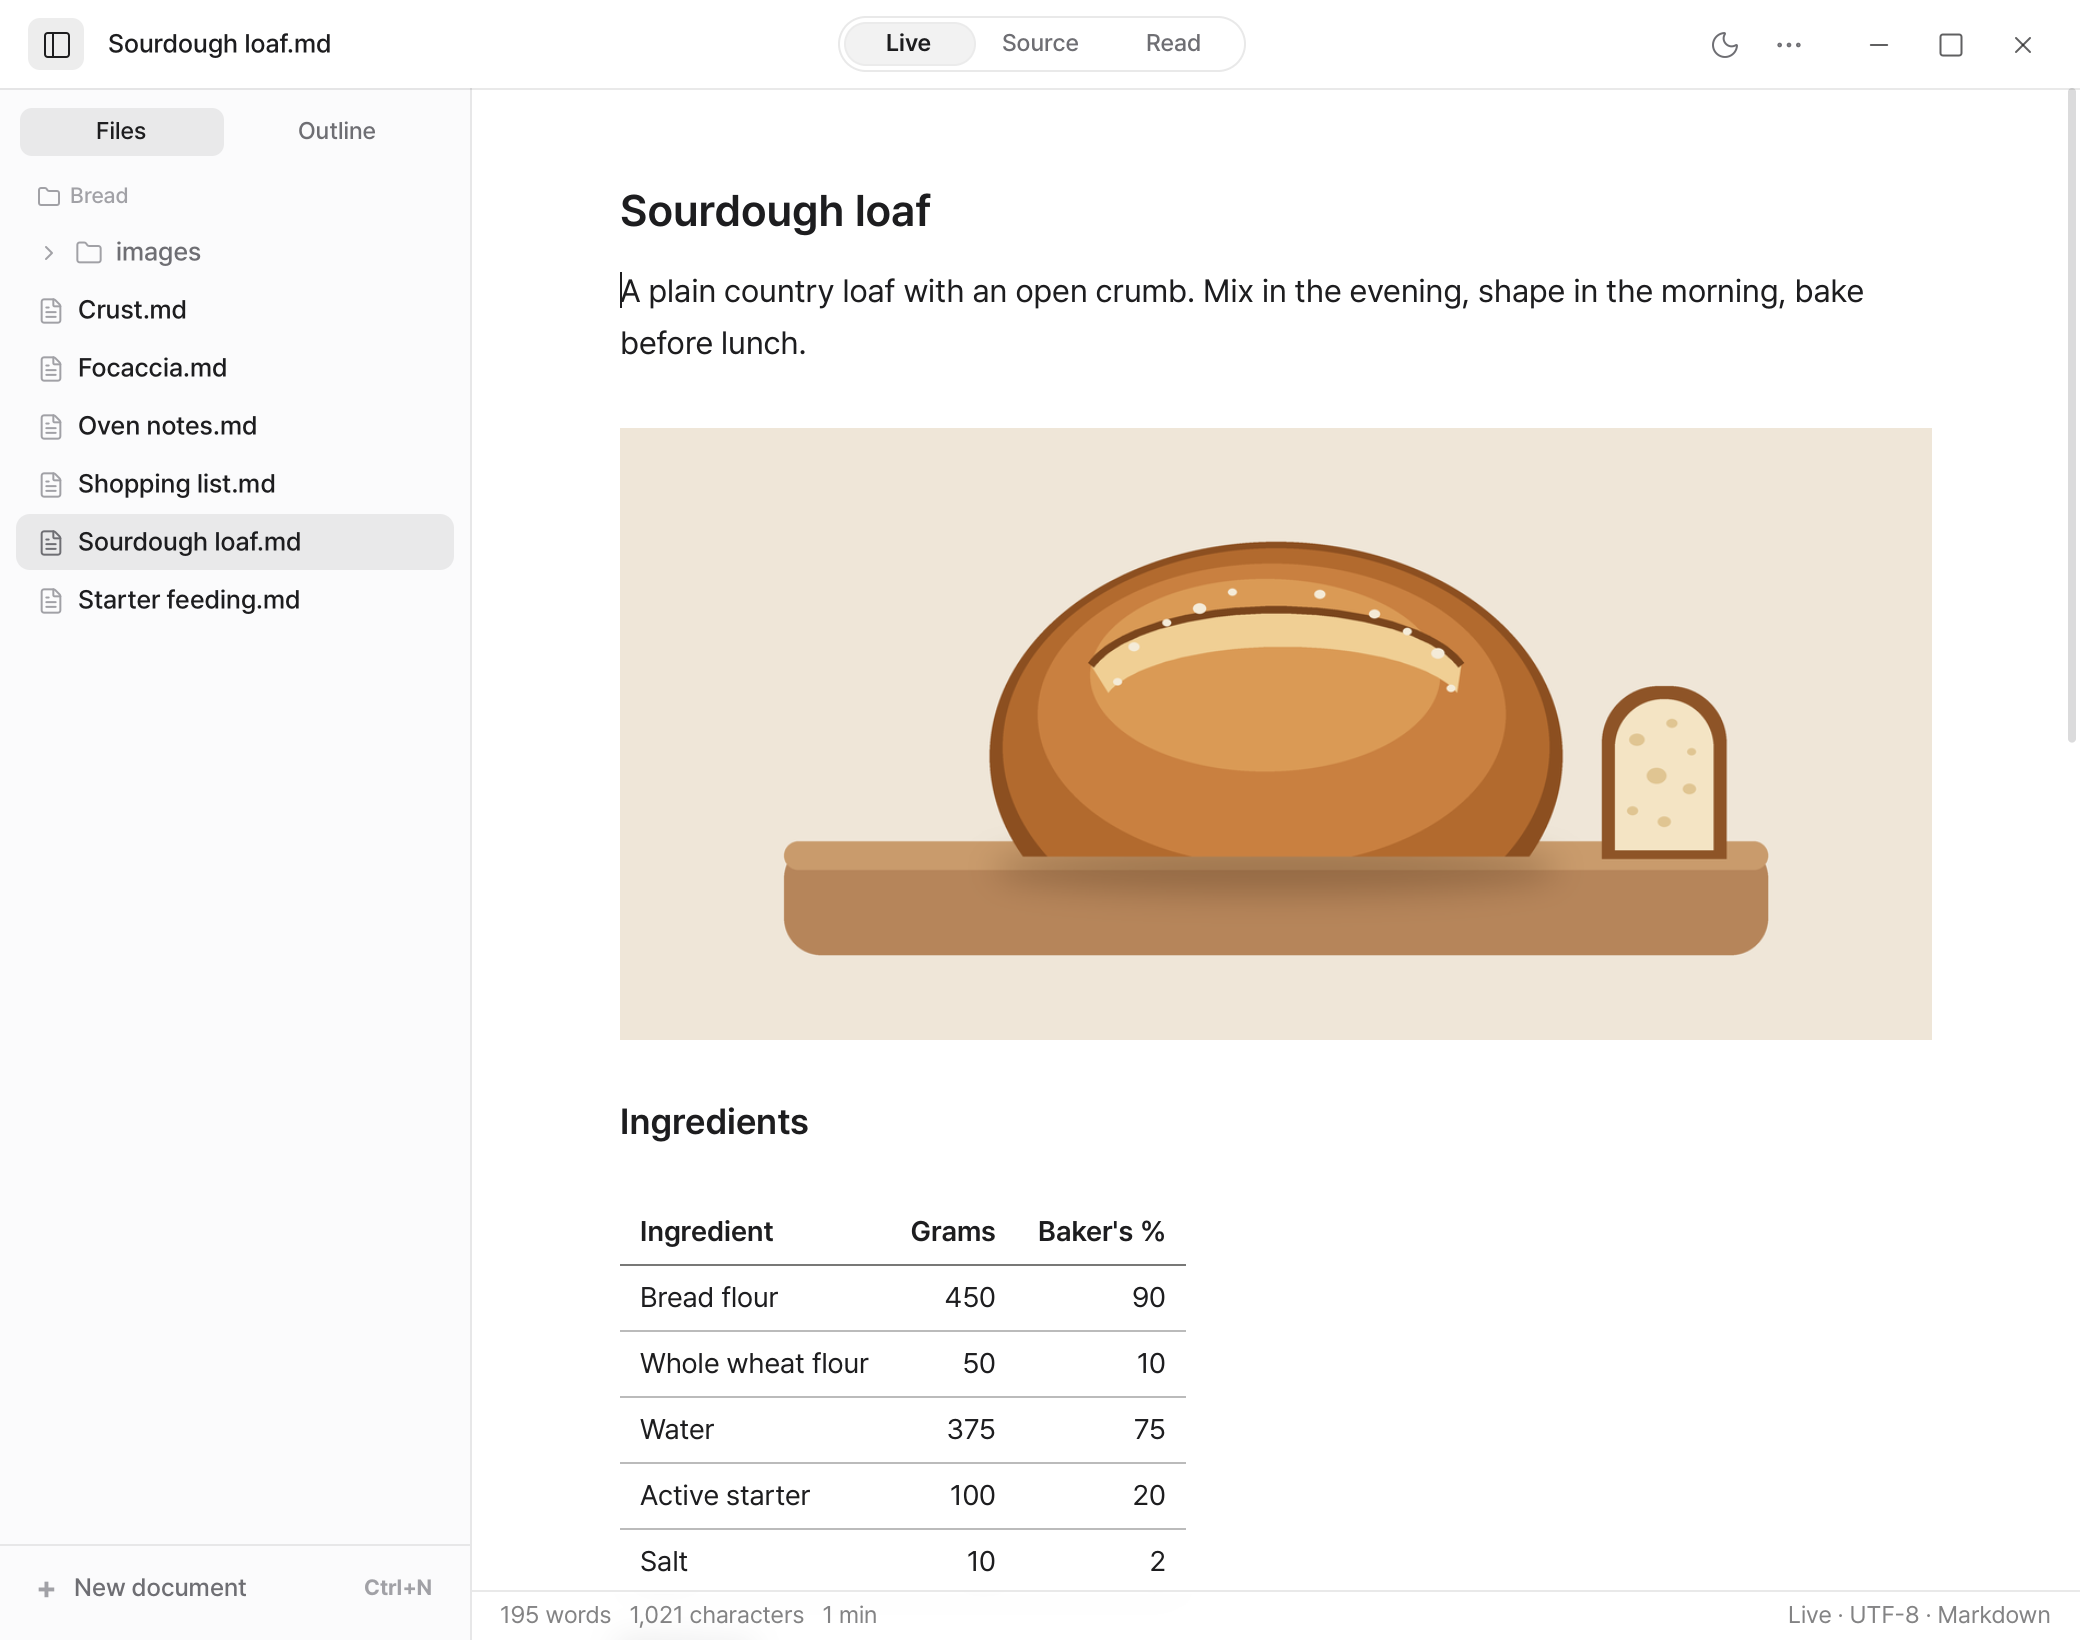Open Oven notes.md
This screenshot has width=2080, height=1640.
tap(235, 426)
